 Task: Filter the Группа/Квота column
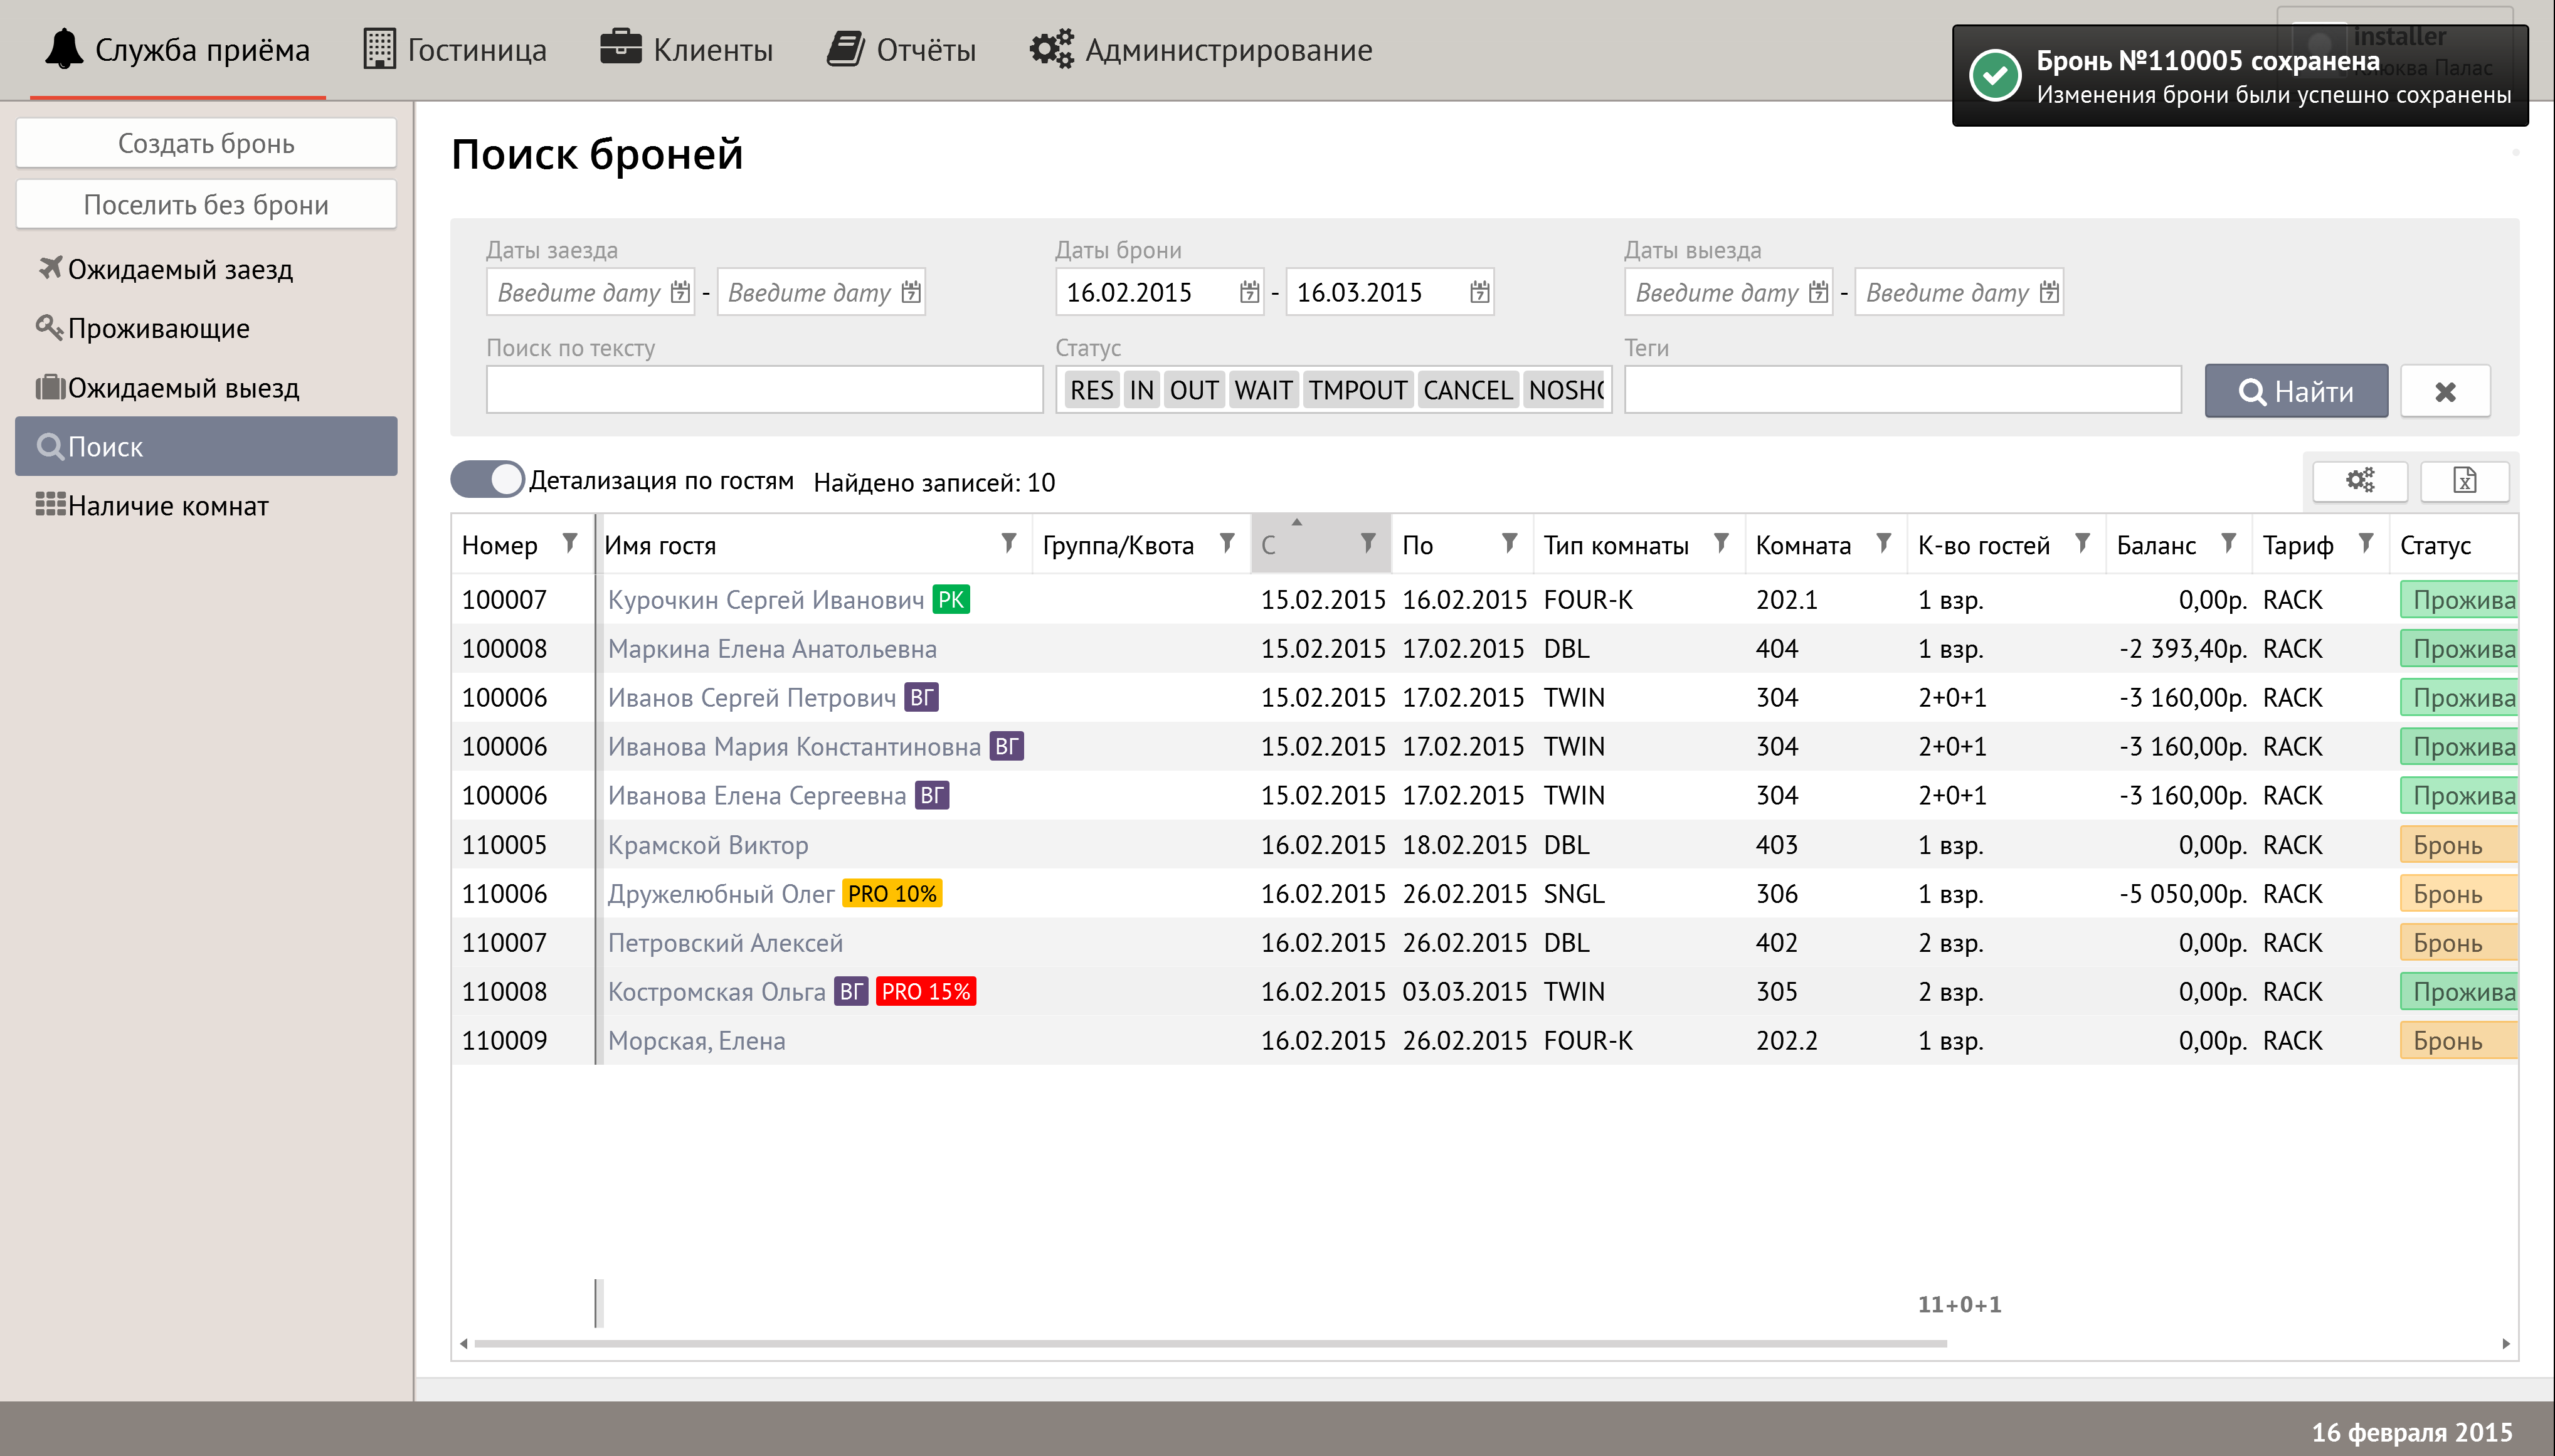pyautogui.click(x=1227, y=543)
